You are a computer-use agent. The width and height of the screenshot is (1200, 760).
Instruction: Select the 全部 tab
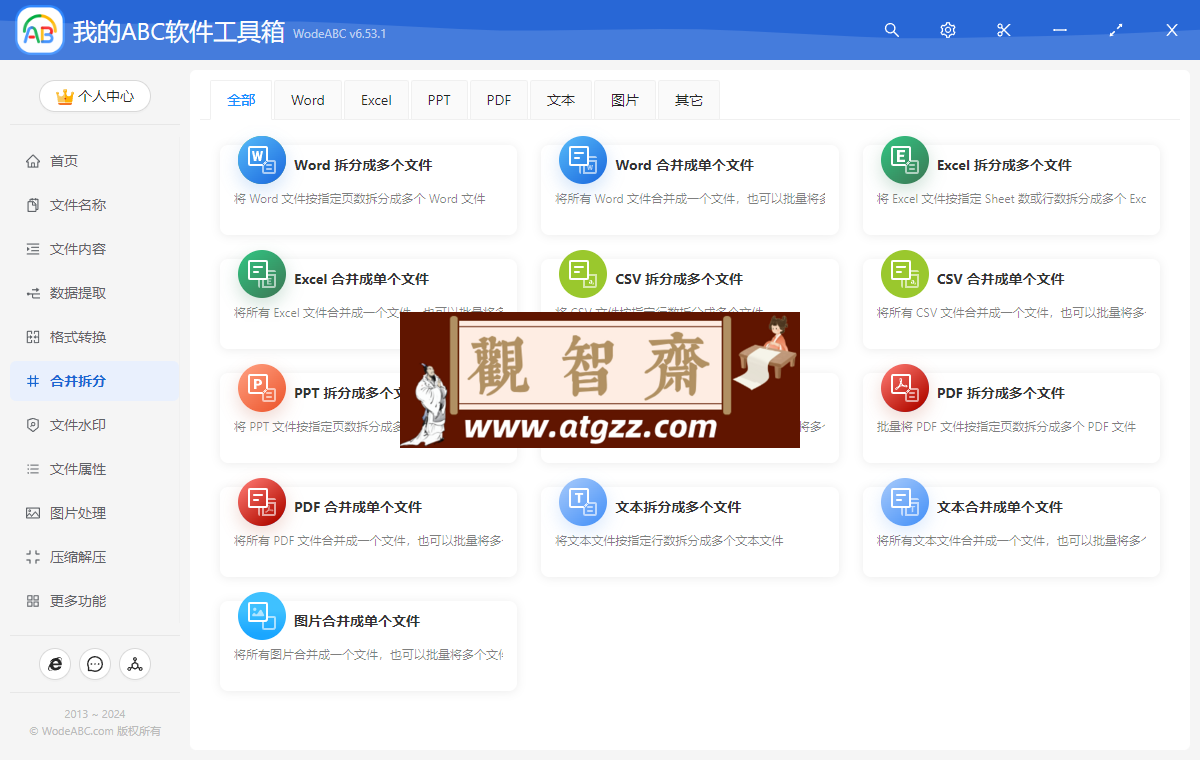pos(241,100)
